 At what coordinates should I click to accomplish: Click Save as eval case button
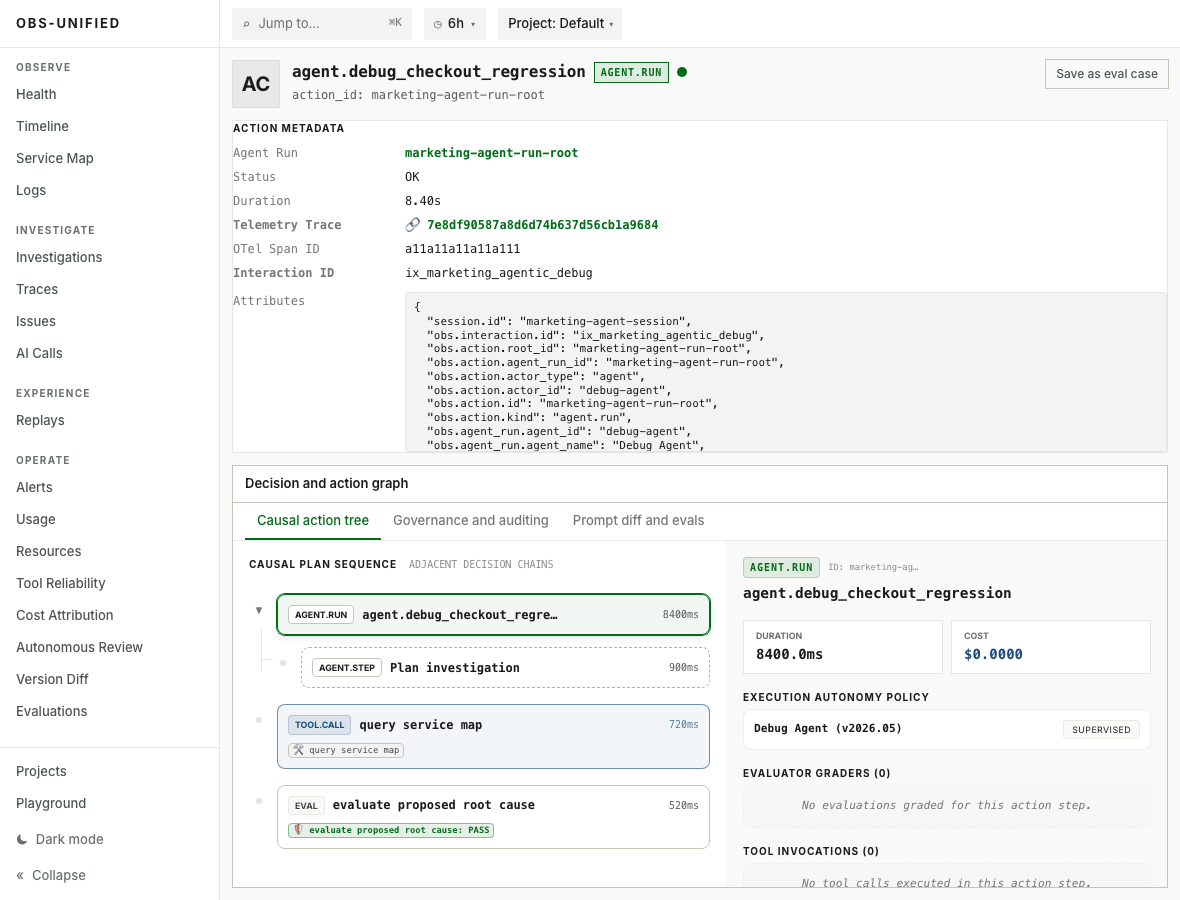1106,74
